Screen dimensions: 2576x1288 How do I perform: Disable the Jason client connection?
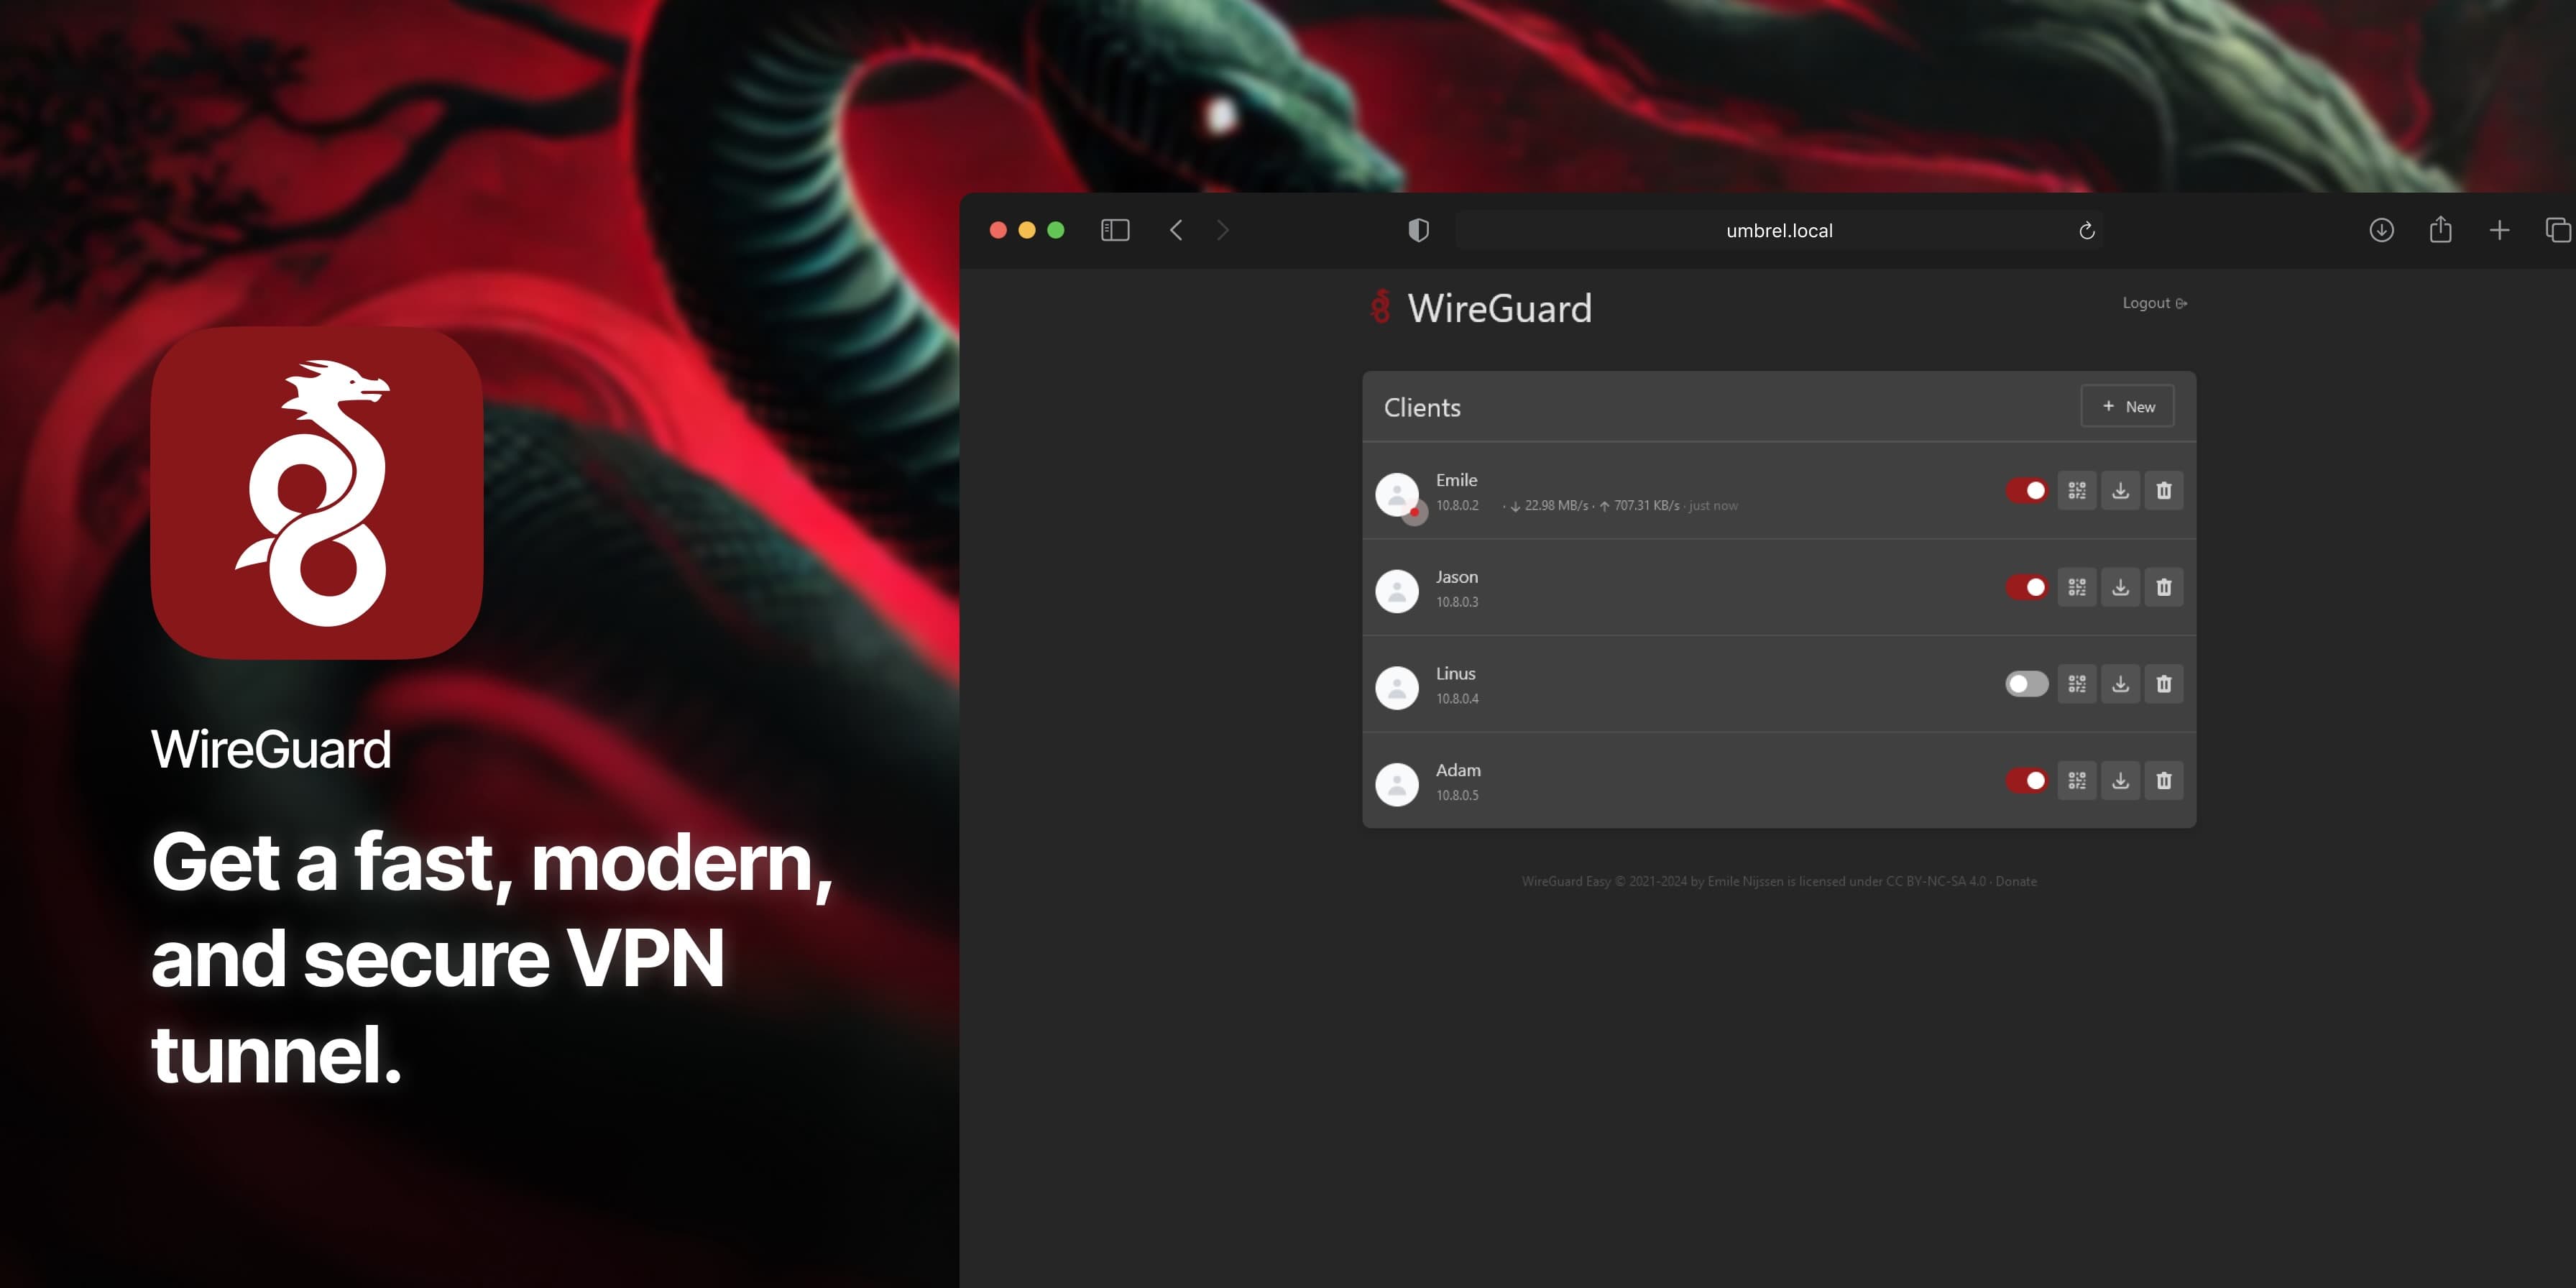click(2027, 587)
